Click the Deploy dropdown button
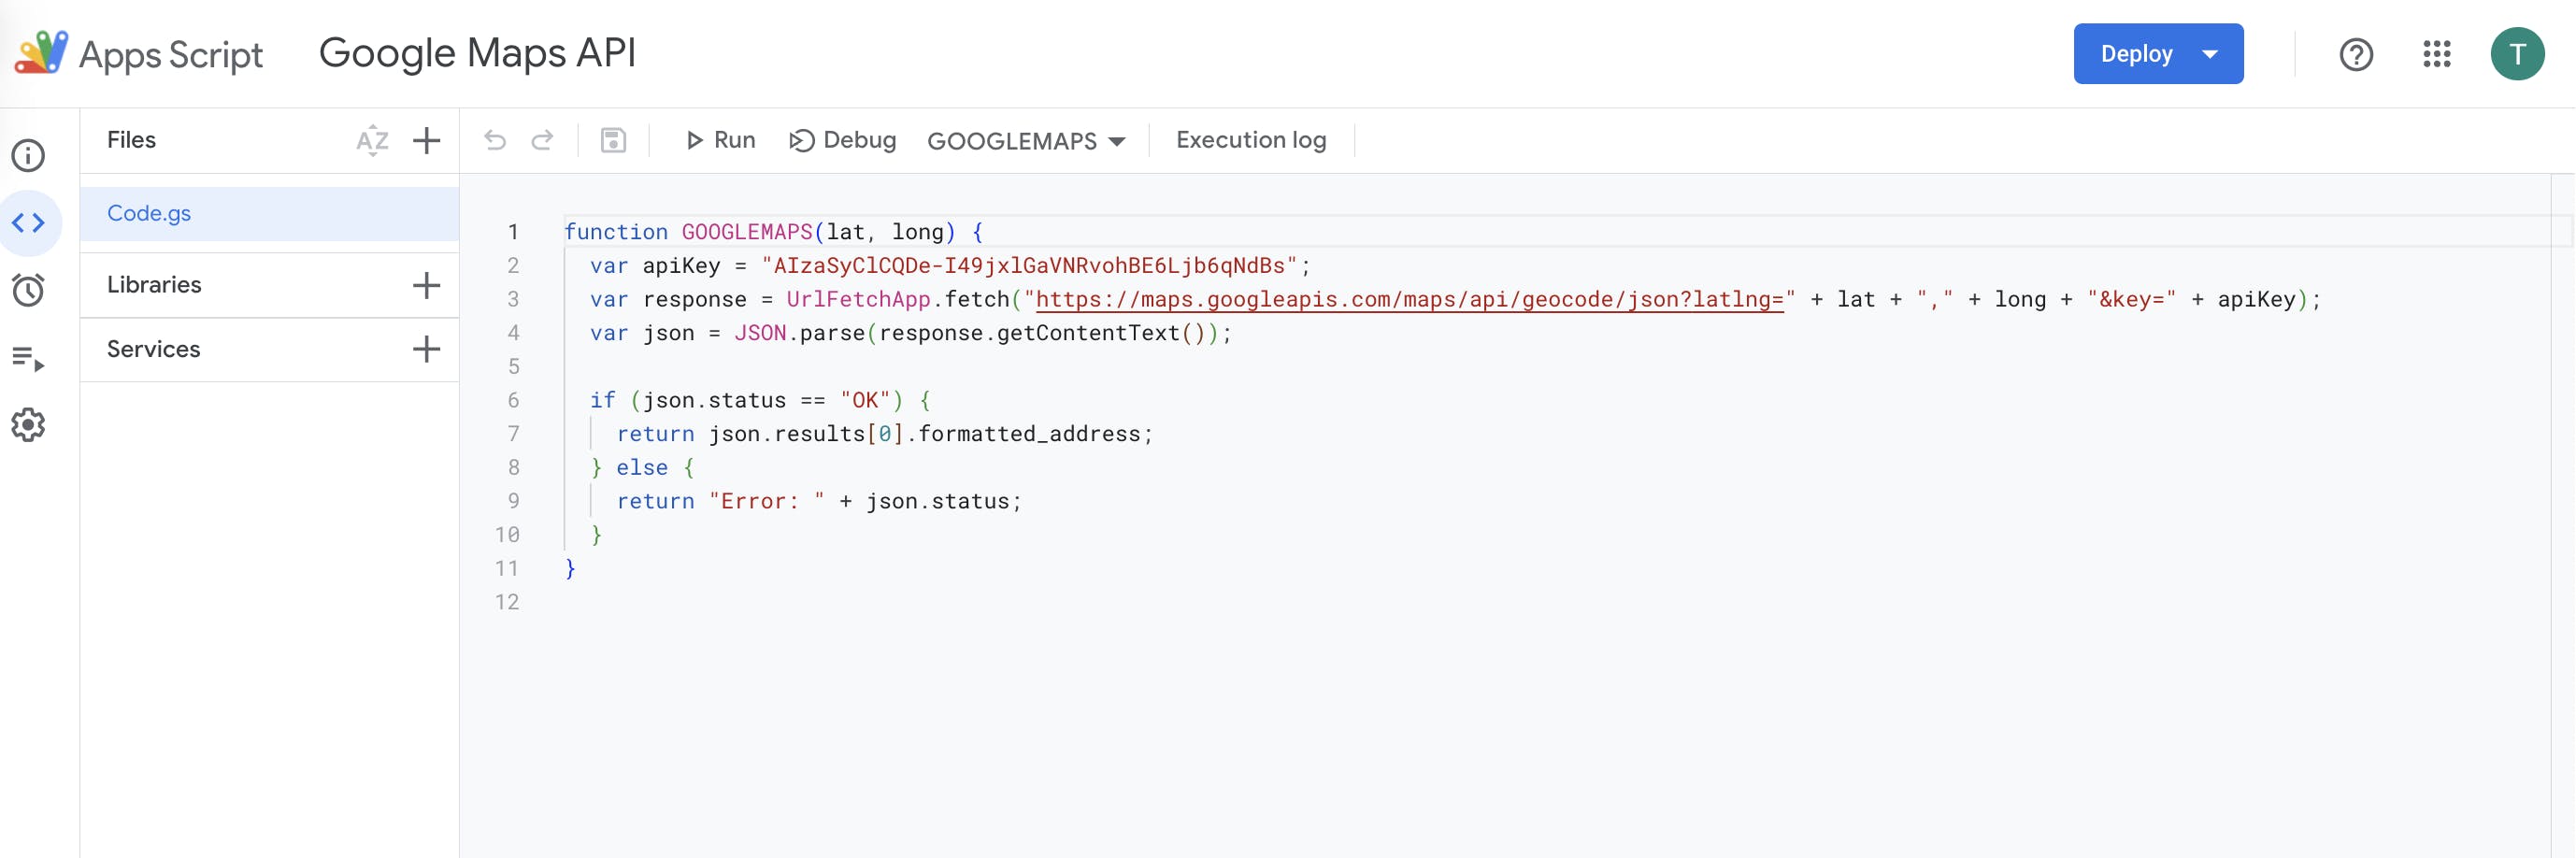This screenshot has height=858, width=2576. click(2158, 54)
